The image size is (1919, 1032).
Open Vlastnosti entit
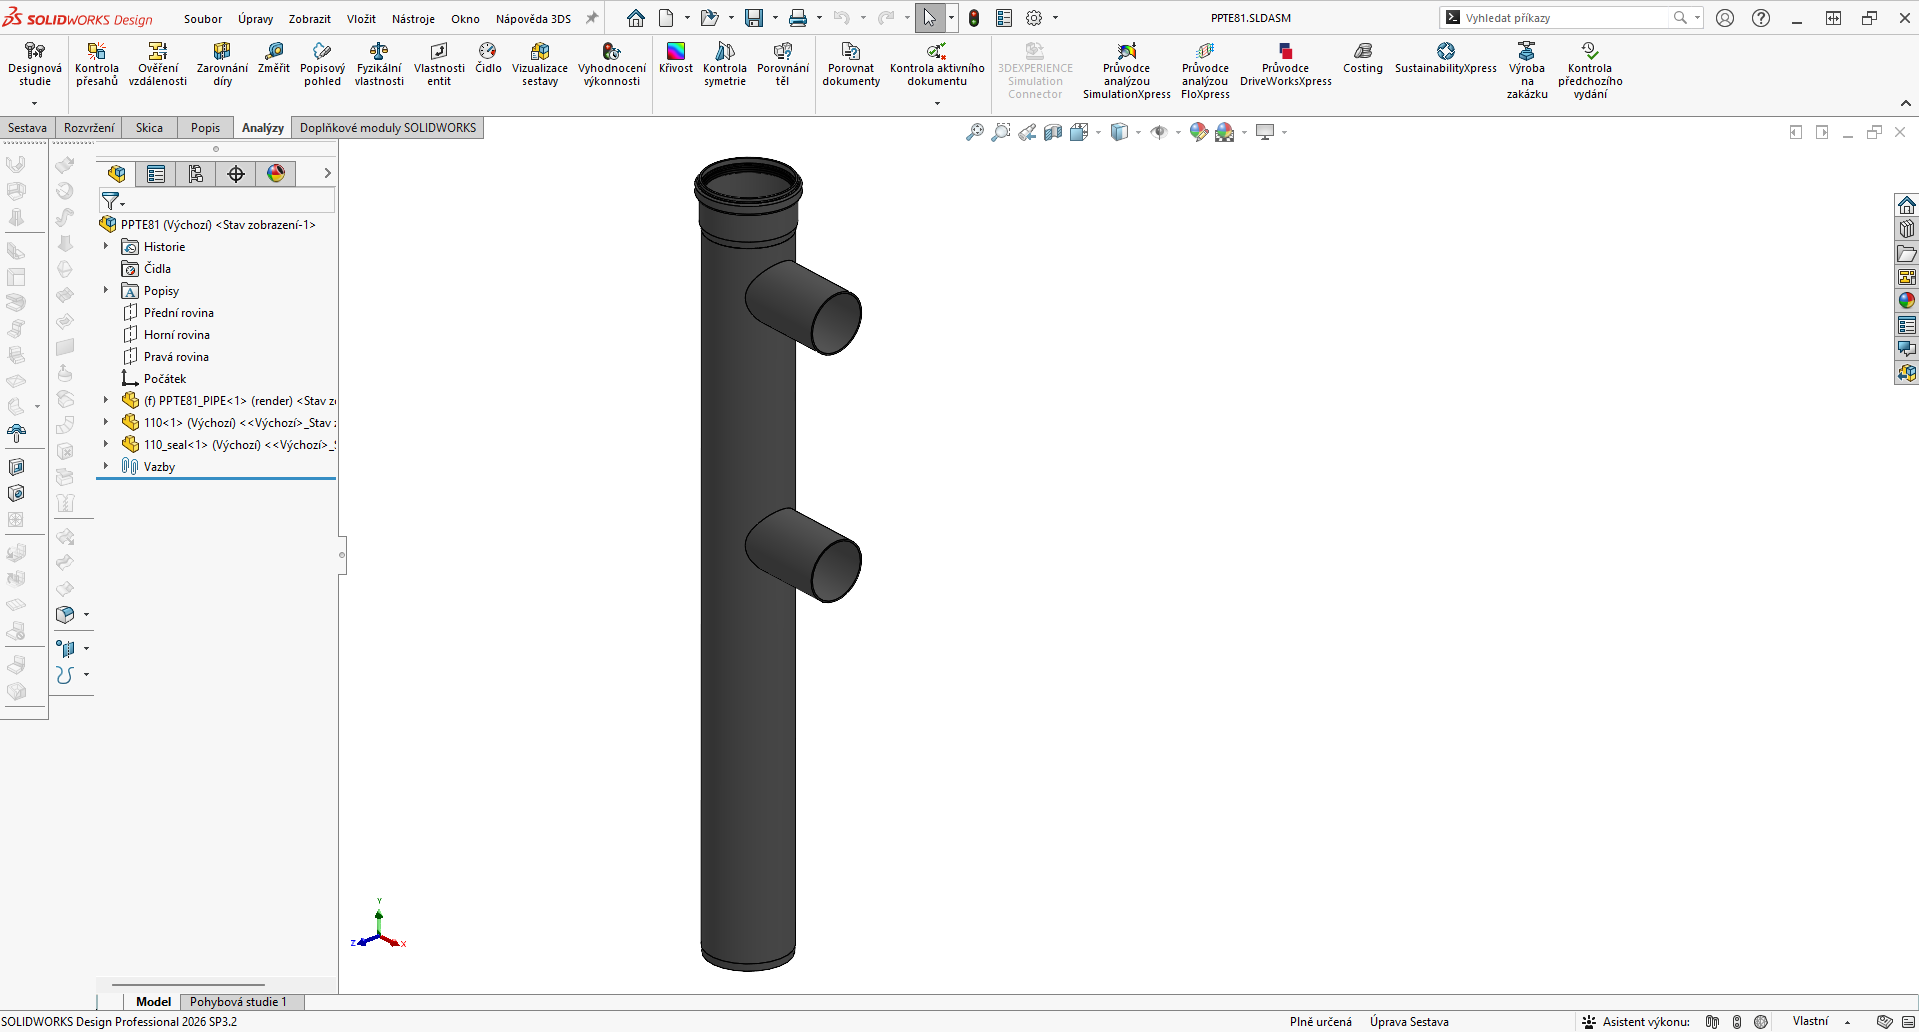tap(439, 65)
